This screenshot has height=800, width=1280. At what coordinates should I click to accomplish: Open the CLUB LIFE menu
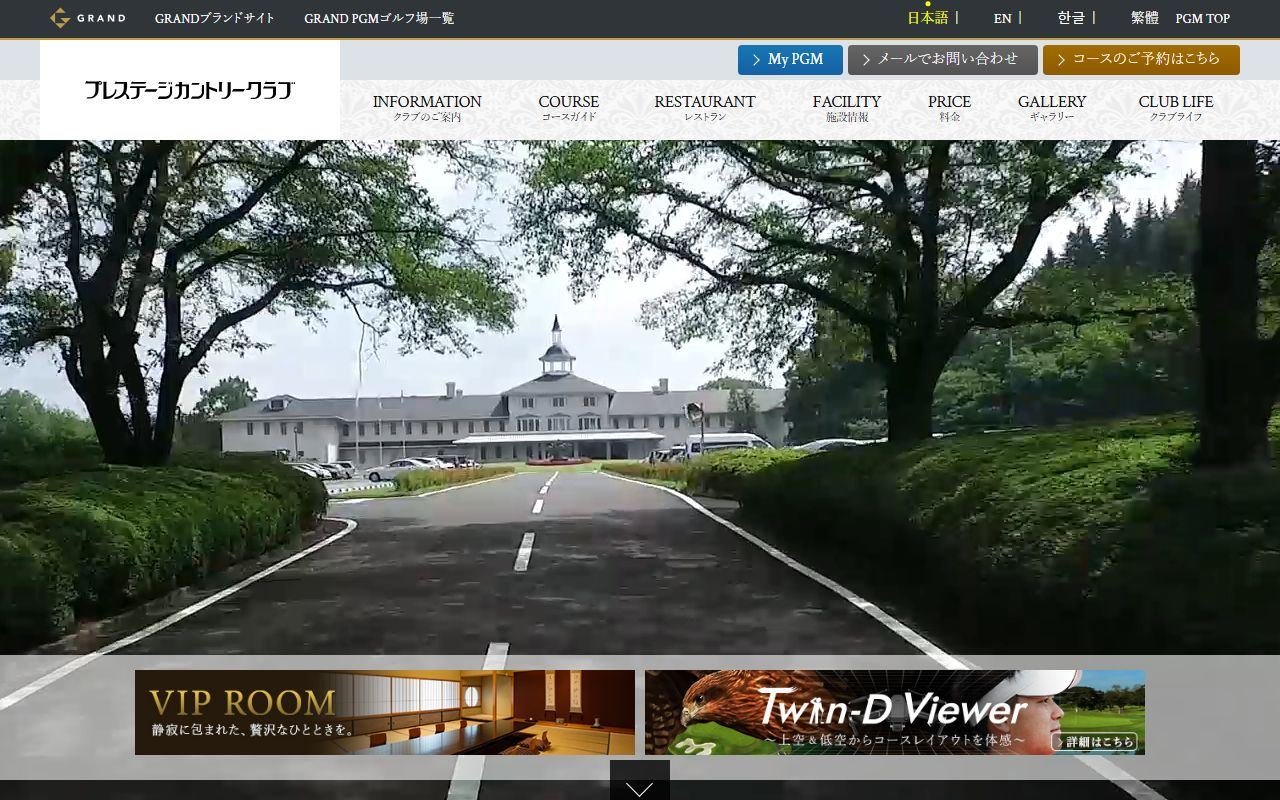point(1176,108)
